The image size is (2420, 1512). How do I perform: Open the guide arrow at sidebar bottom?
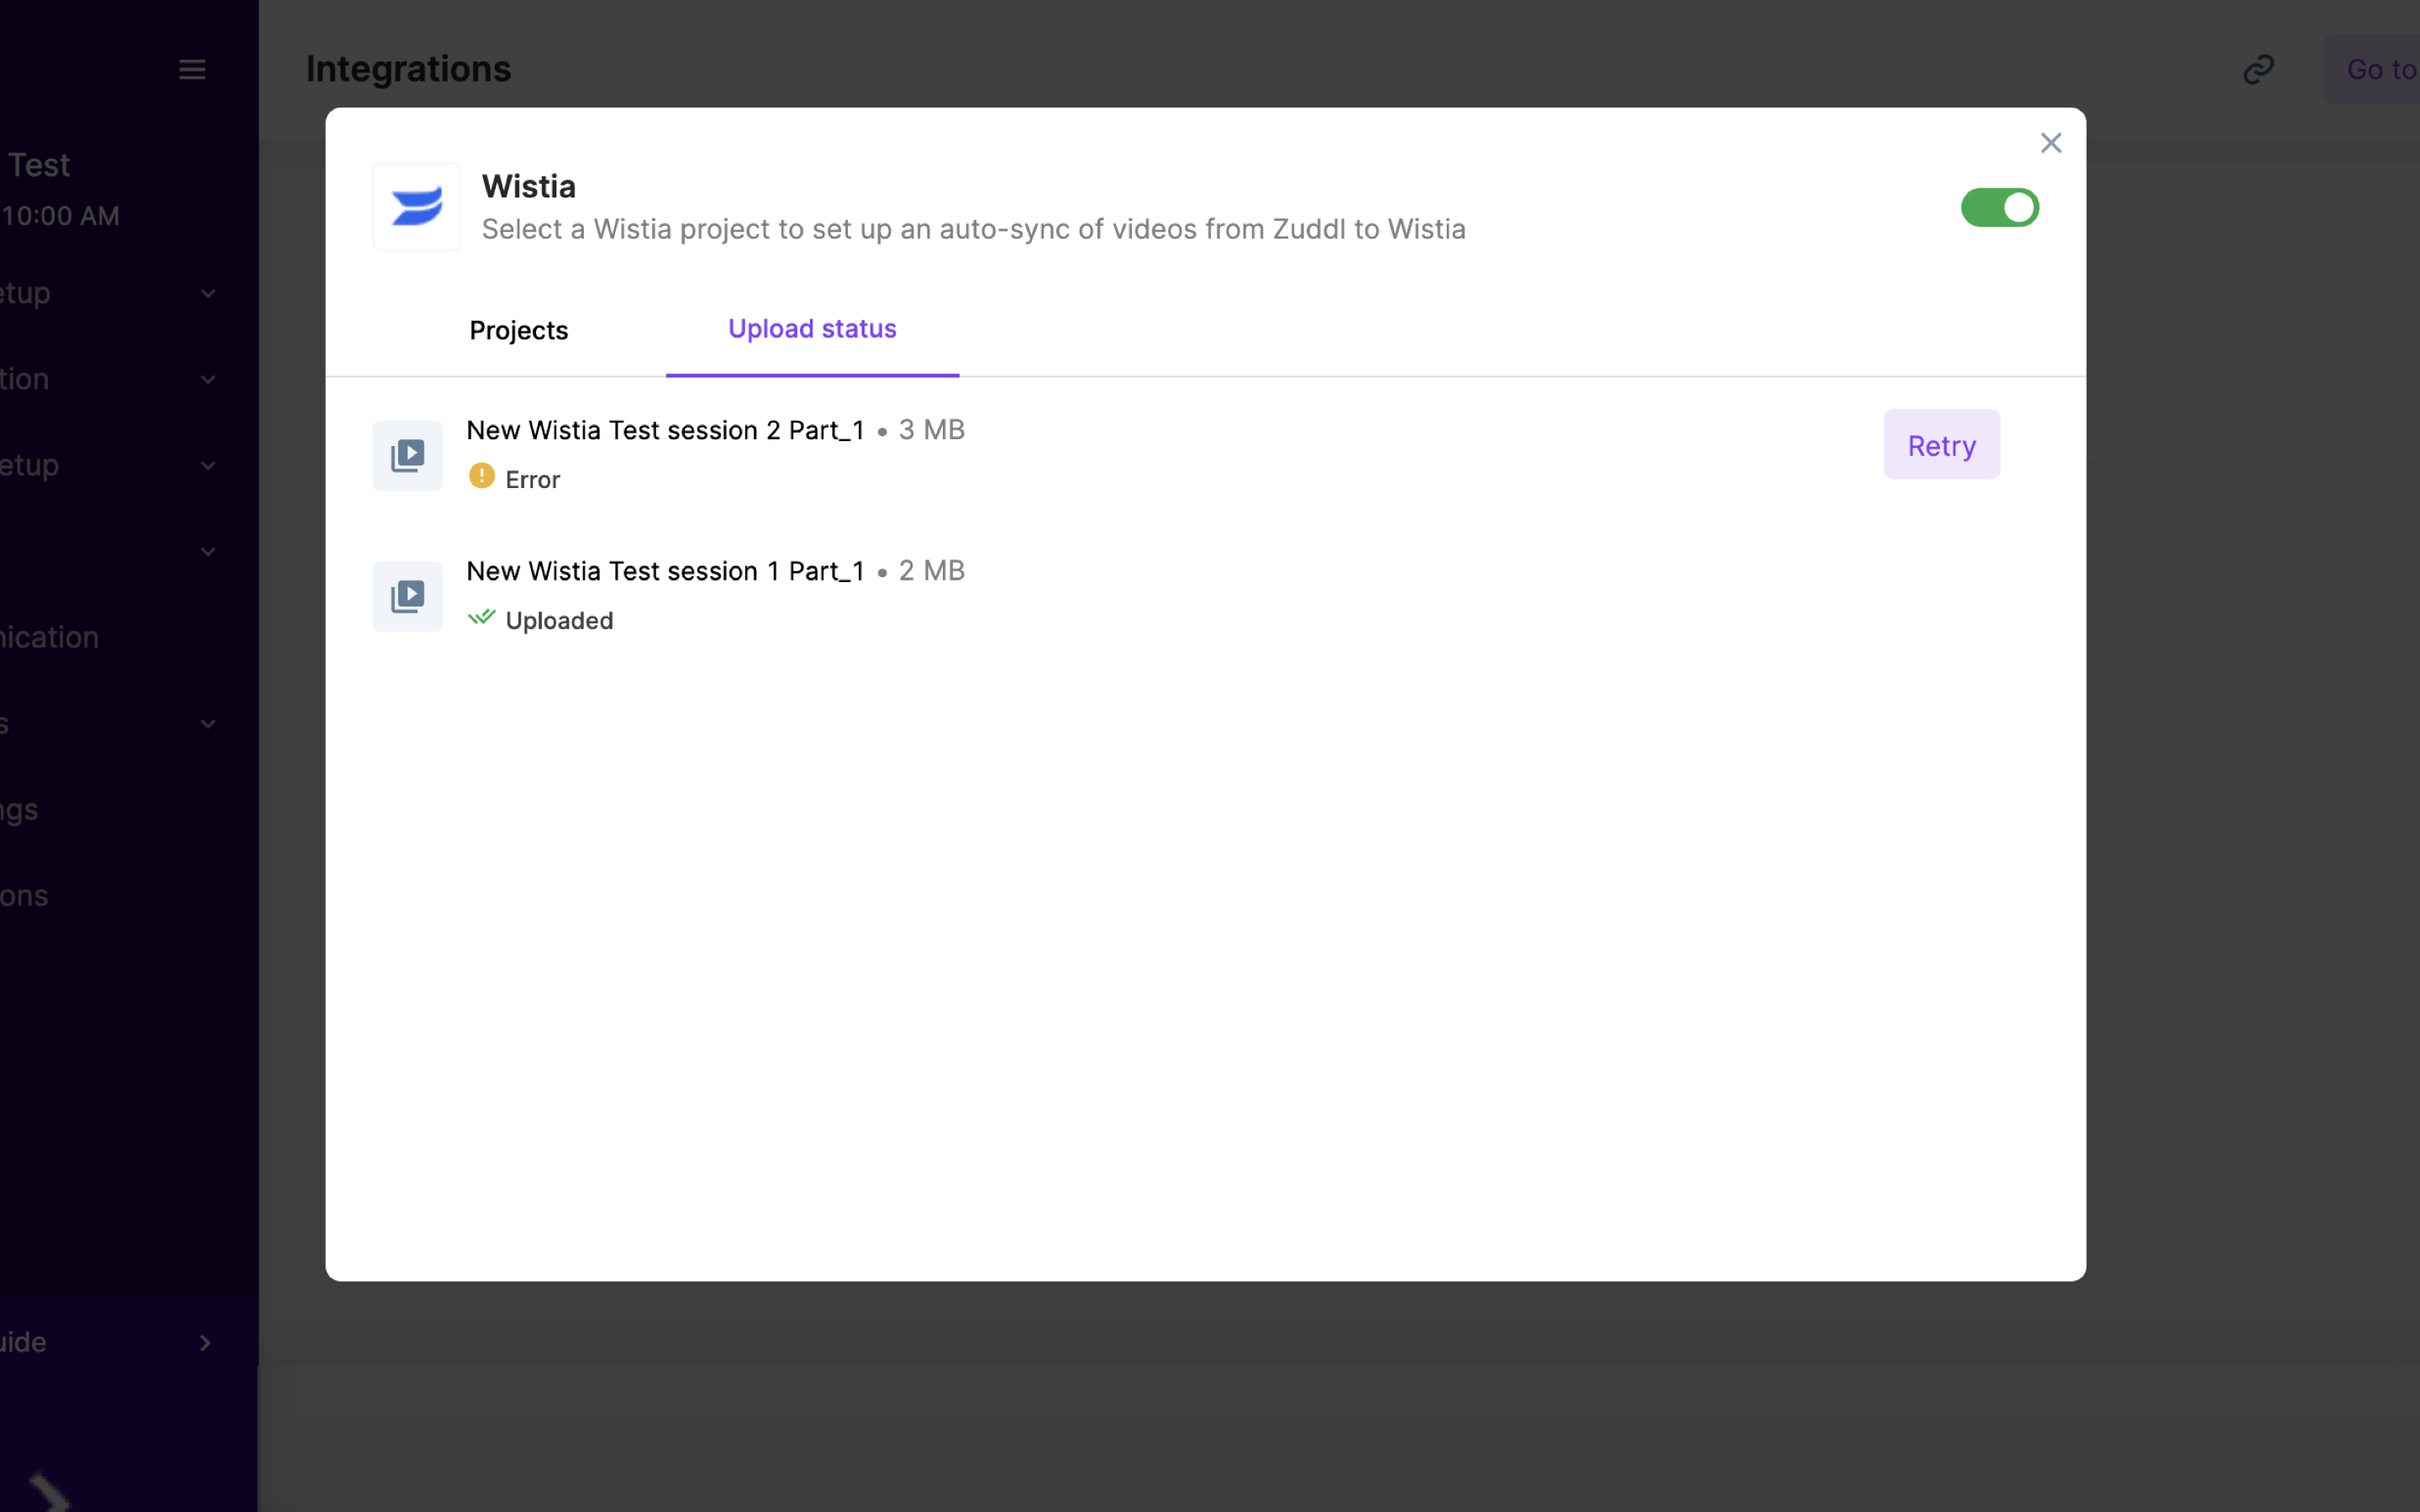point(205,1343)
